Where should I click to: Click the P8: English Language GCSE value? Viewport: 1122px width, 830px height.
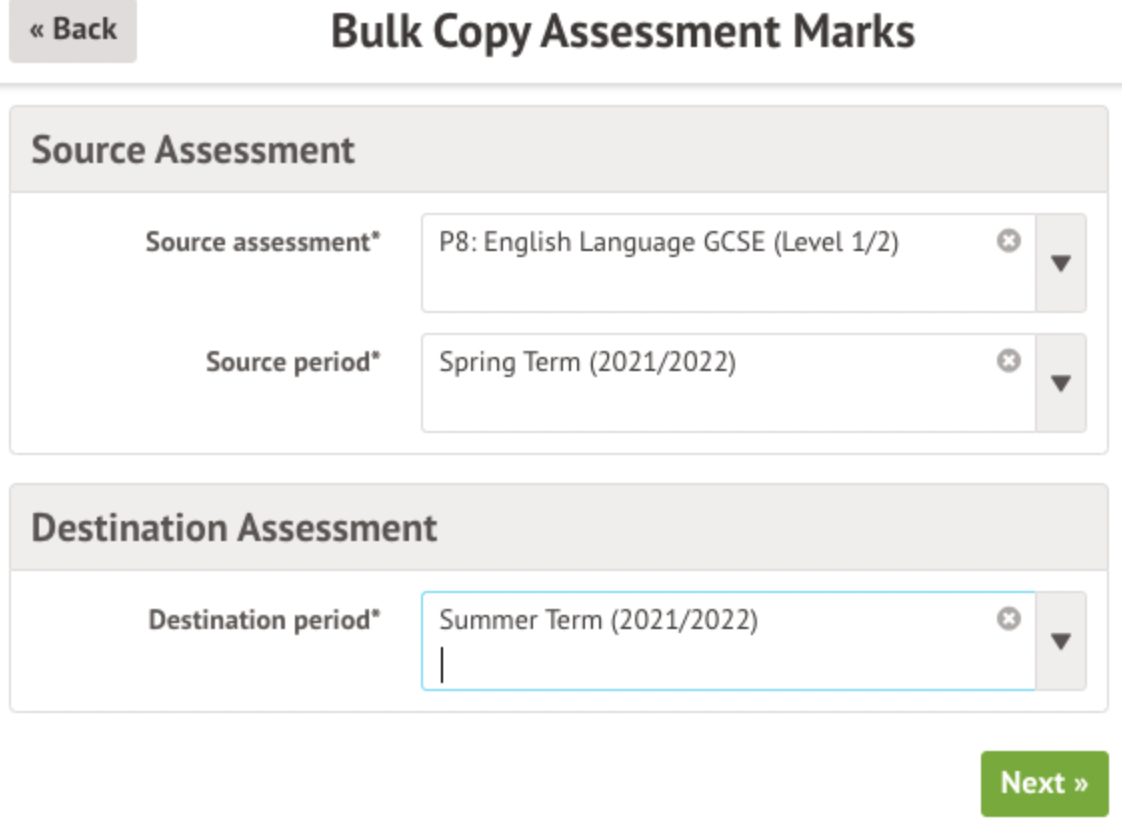coord(668,242)
